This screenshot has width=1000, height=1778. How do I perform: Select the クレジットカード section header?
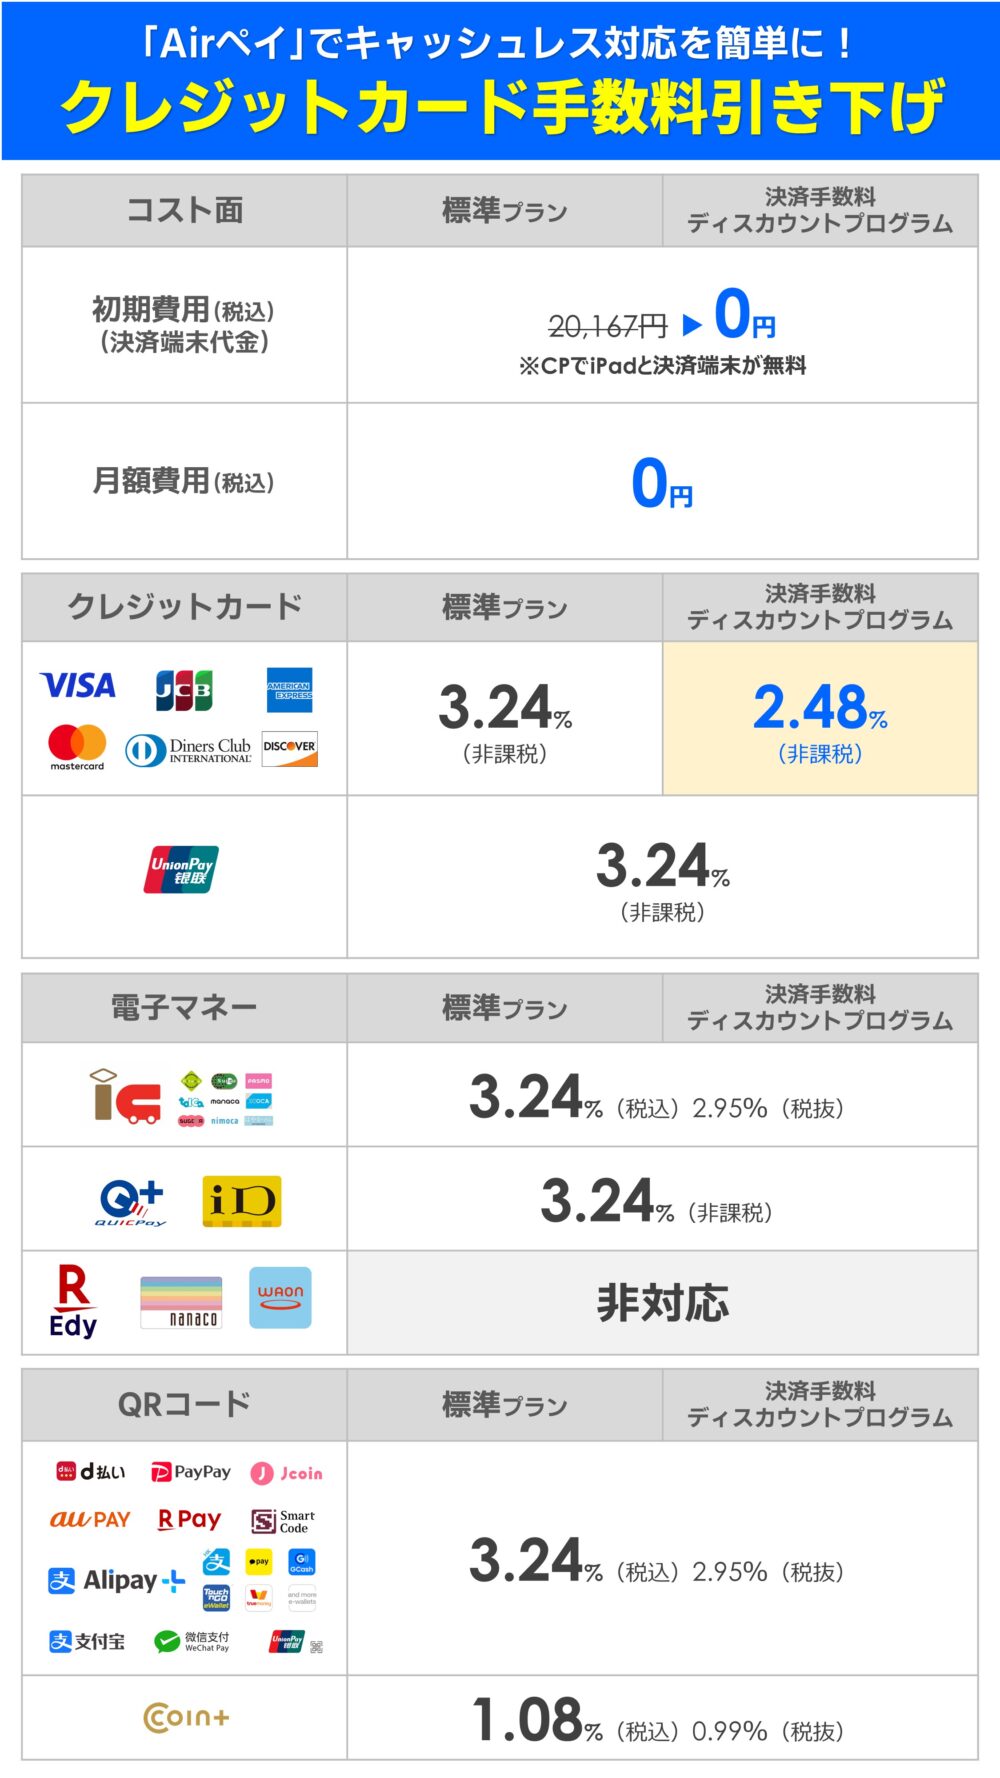coord(185,607)
